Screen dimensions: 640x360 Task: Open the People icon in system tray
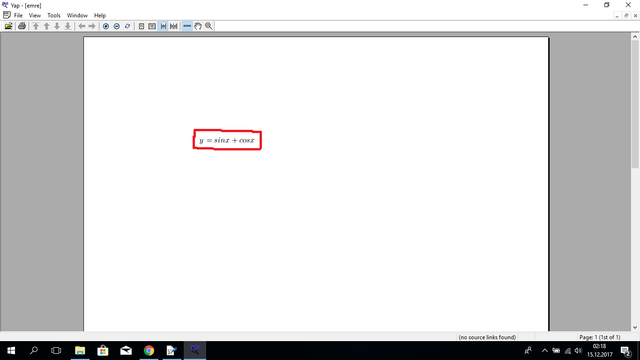click(x=528, y=351)
